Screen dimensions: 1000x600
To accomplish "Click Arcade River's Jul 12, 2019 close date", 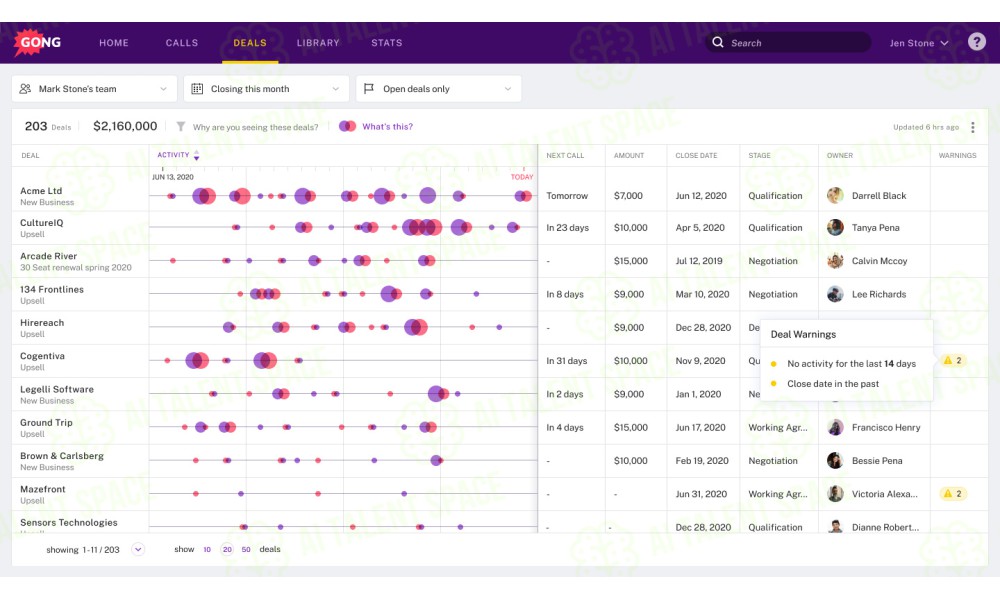I will pyautogui.click(x=699, y=261).
